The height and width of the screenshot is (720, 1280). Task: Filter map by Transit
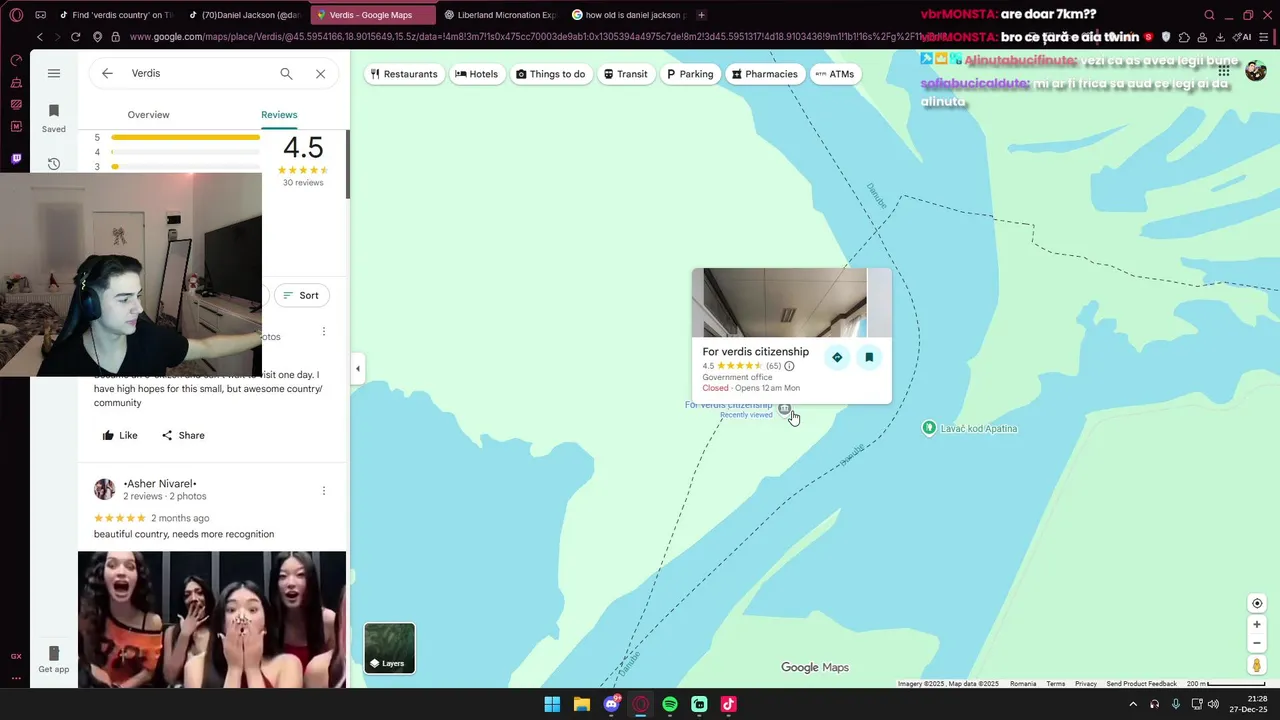coord(626,74)
